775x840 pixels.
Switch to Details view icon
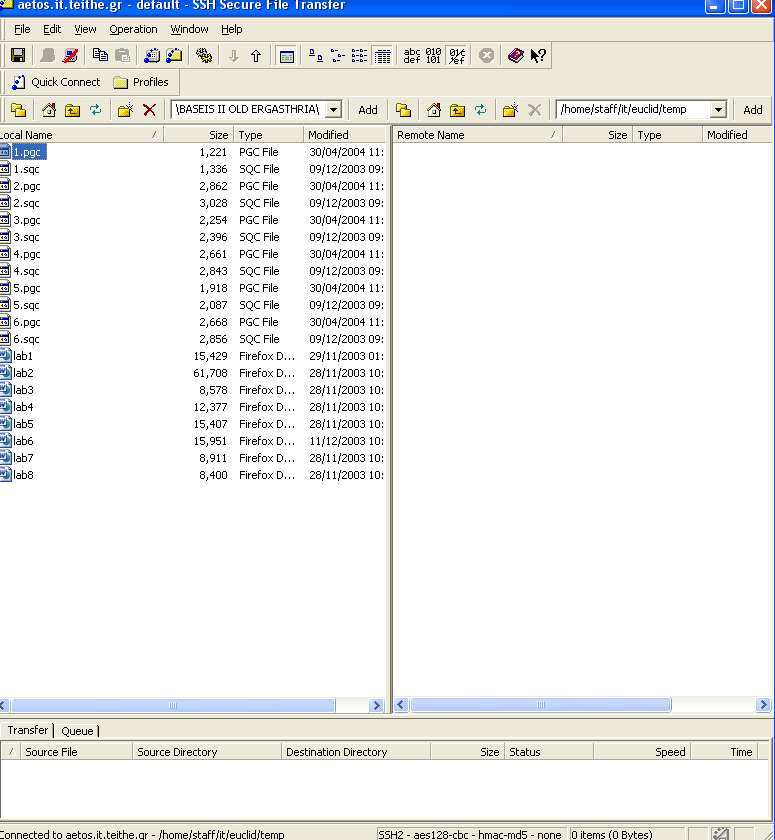382,56
